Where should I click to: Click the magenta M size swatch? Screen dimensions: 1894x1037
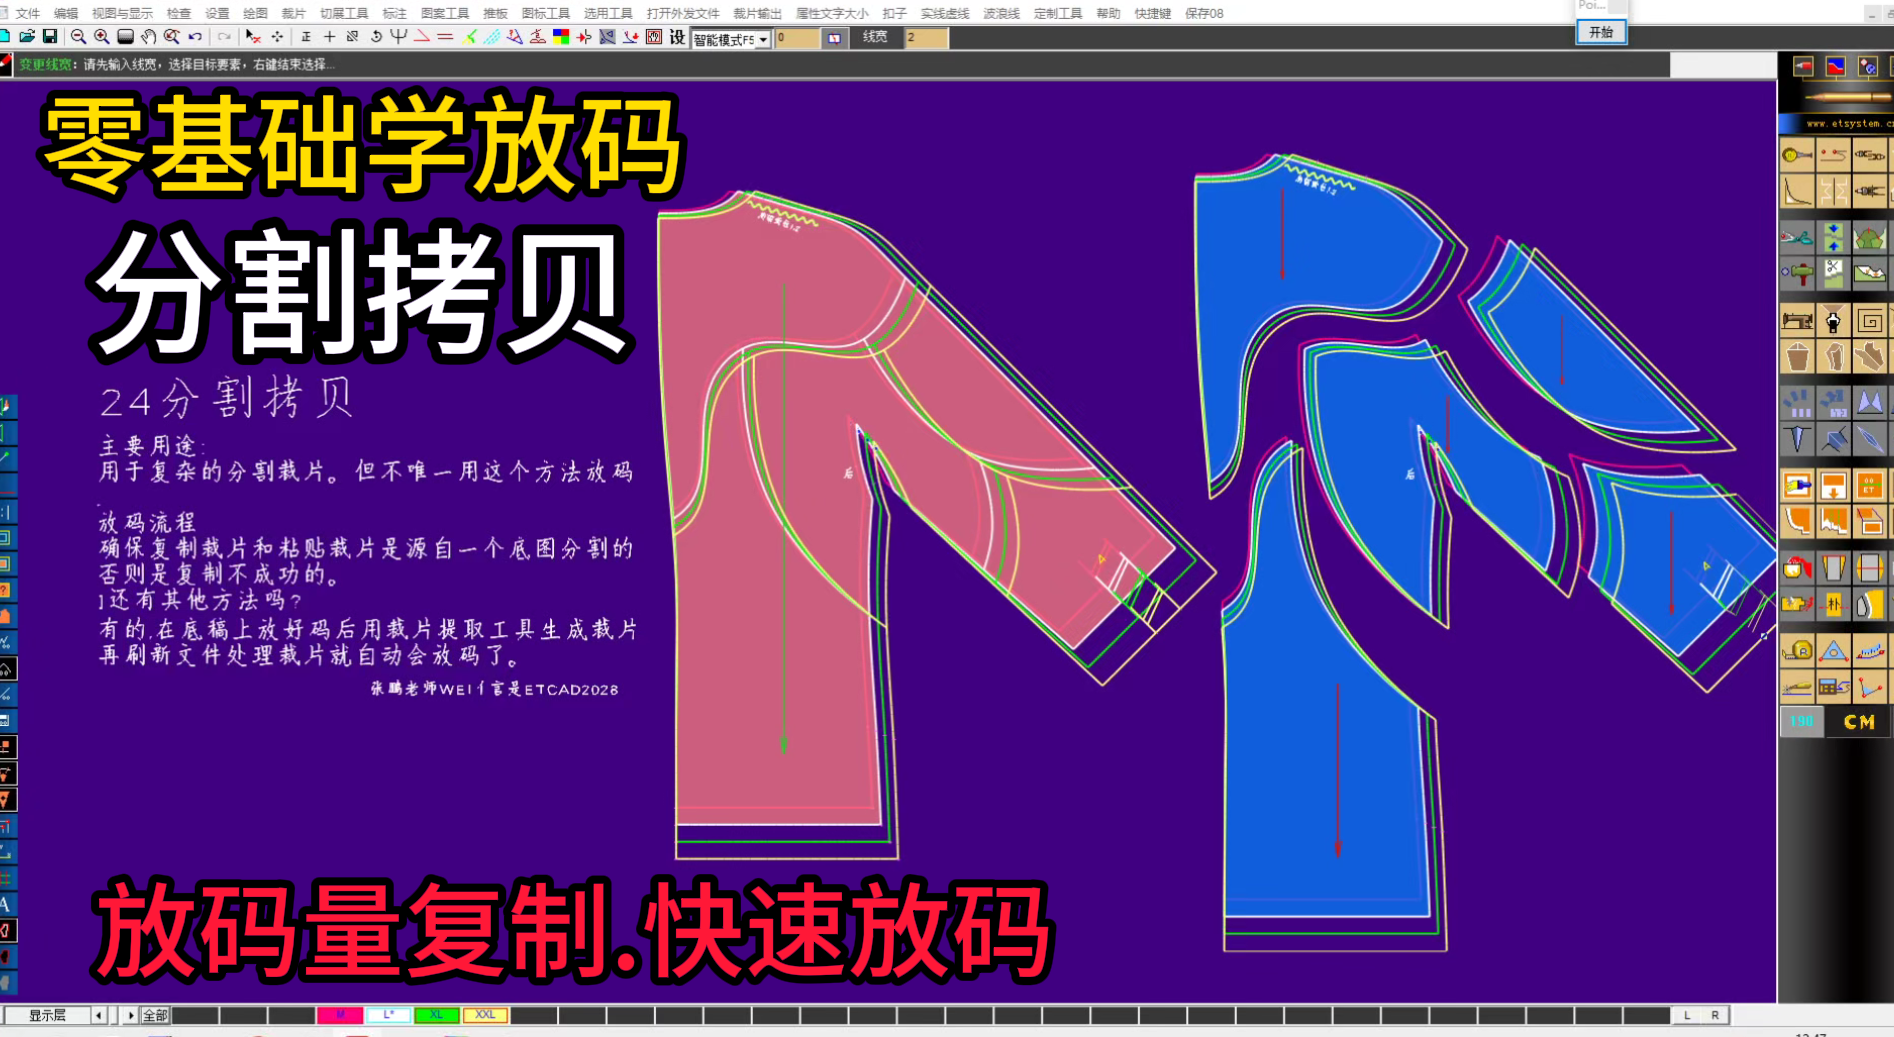[x=341, y=1015]
